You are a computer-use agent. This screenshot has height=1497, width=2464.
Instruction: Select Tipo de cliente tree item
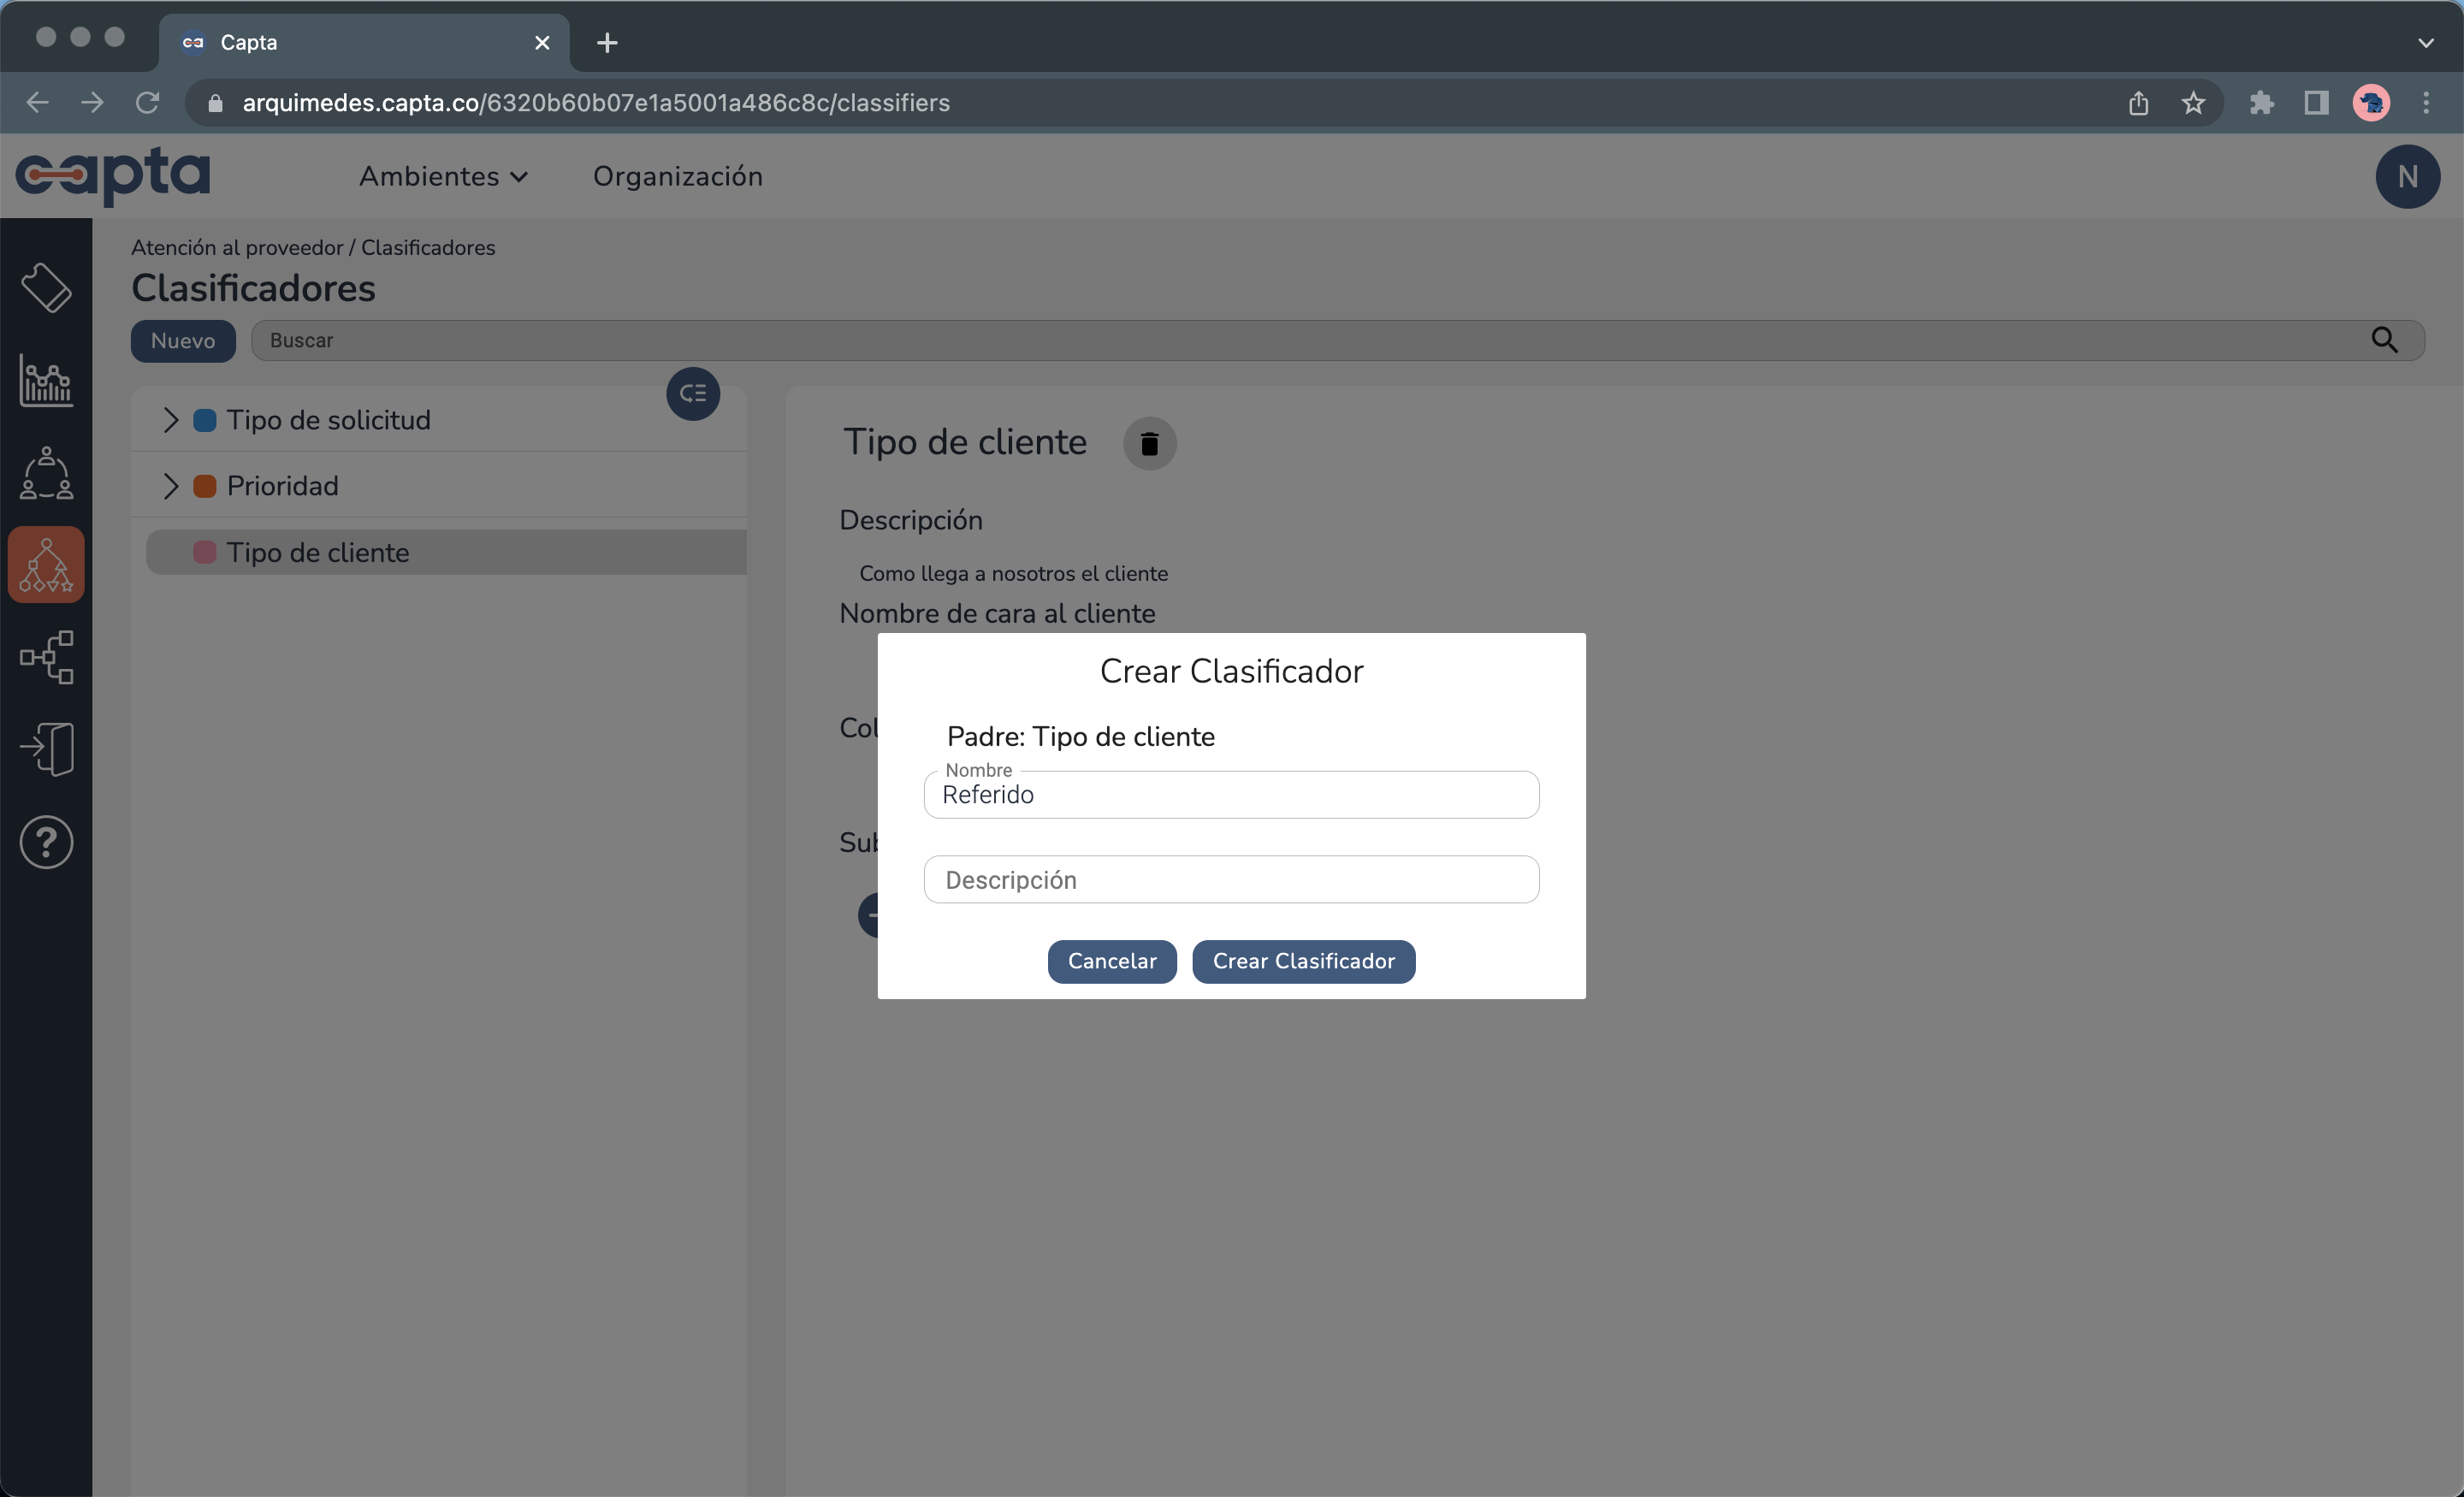click(318, 552)
